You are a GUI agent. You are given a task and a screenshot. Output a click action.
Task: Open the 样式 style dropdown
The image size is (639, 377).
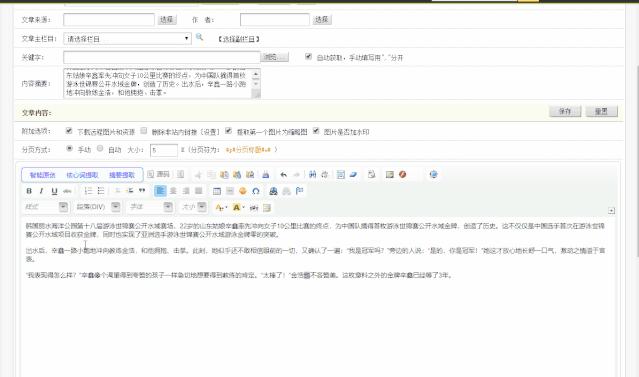click(x=46, y=207)
